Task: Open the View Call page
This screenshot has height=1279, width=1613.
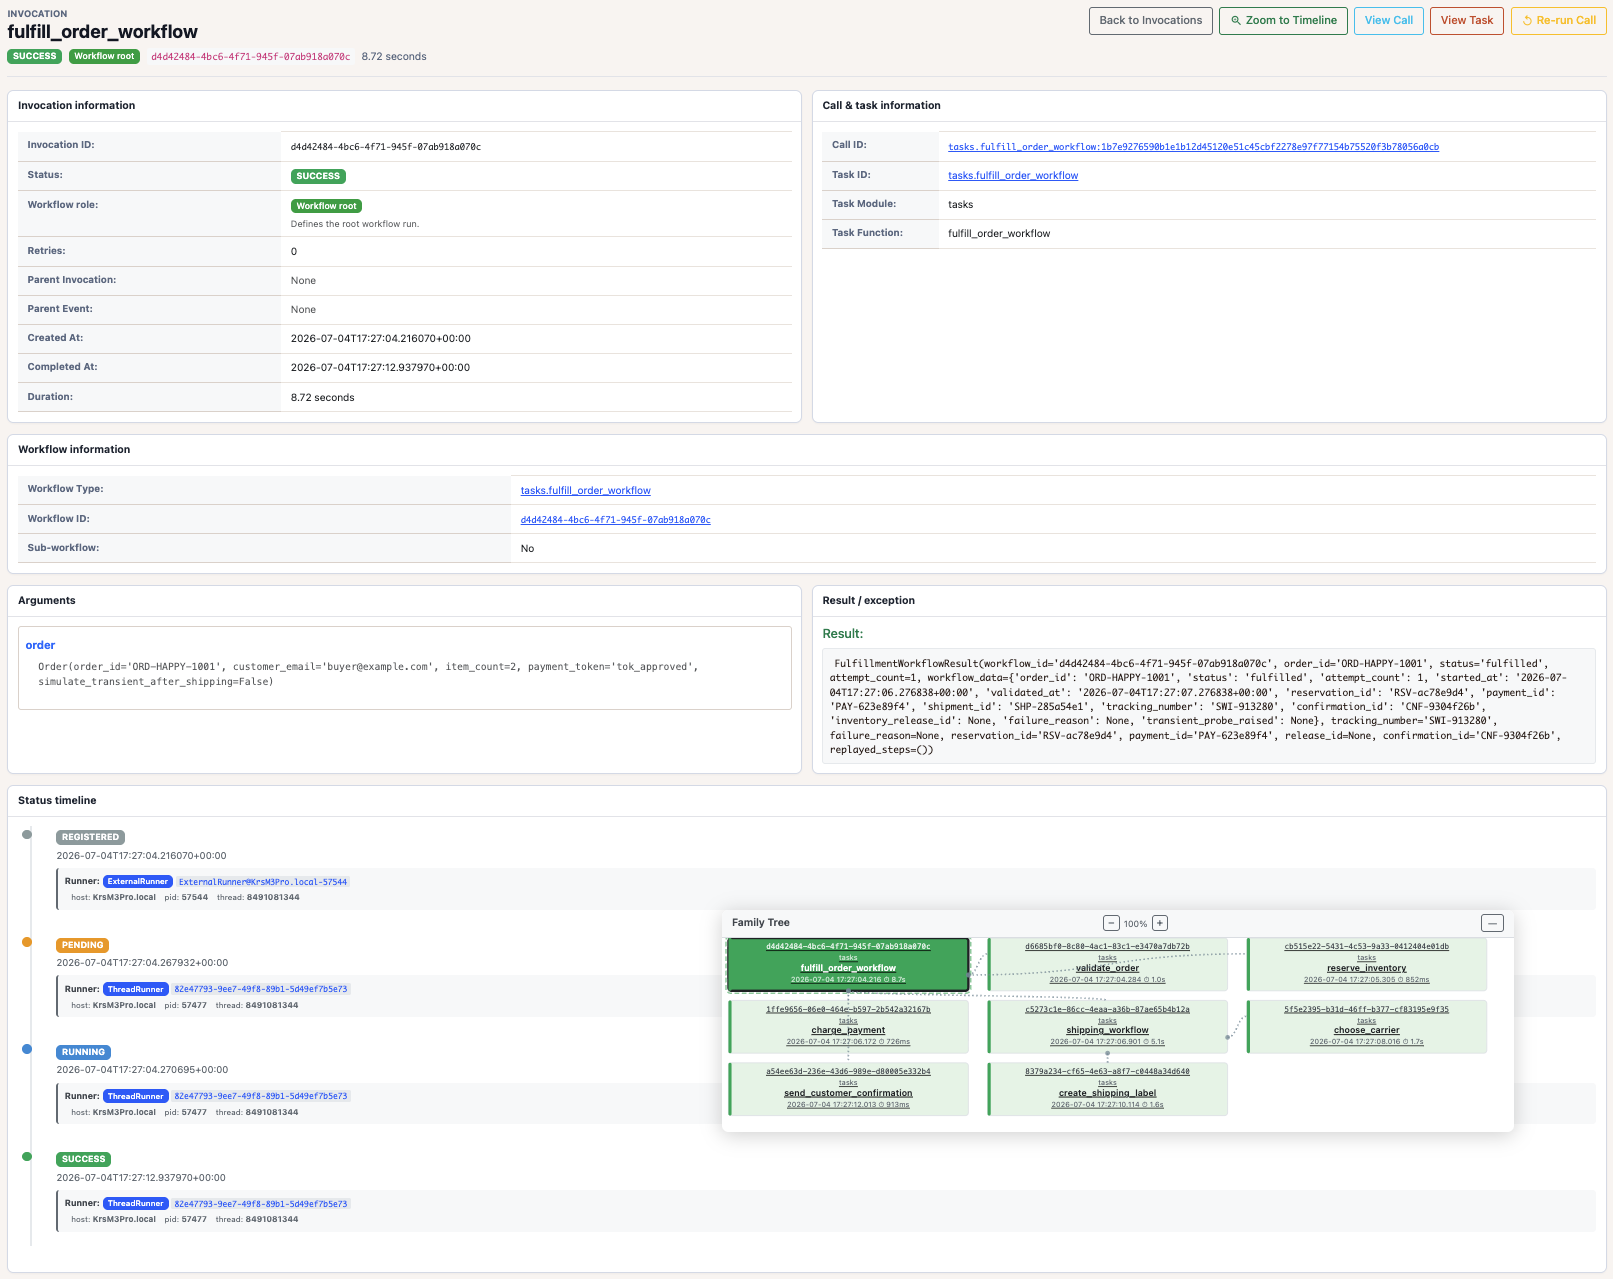Action: point(1389,21)
